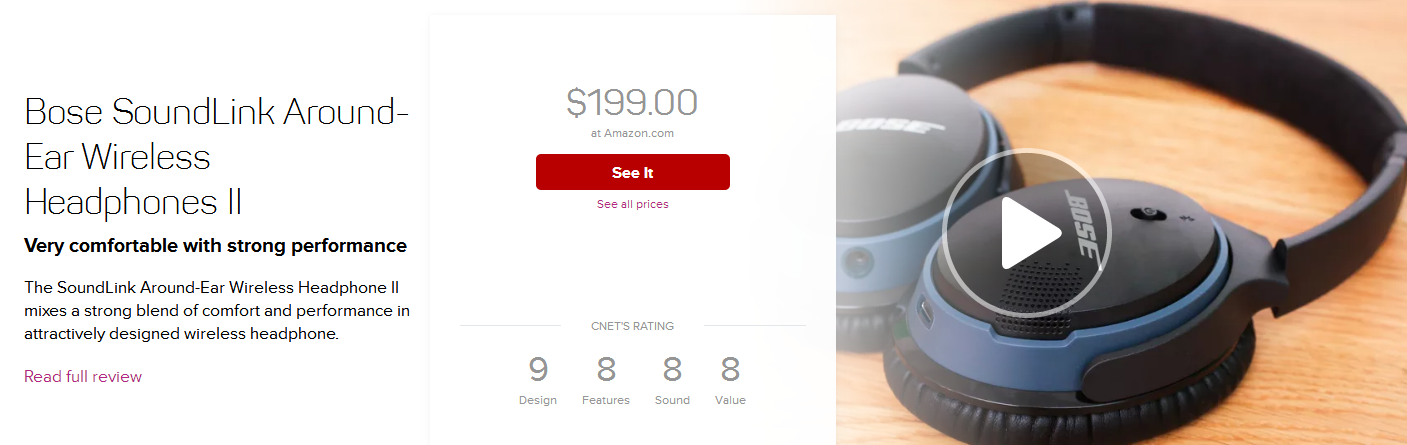Viewport: 1407px width, 445px height.
Task: Click the power button on the earcup
Action: pyautogui.click(x=1146, y=213)
